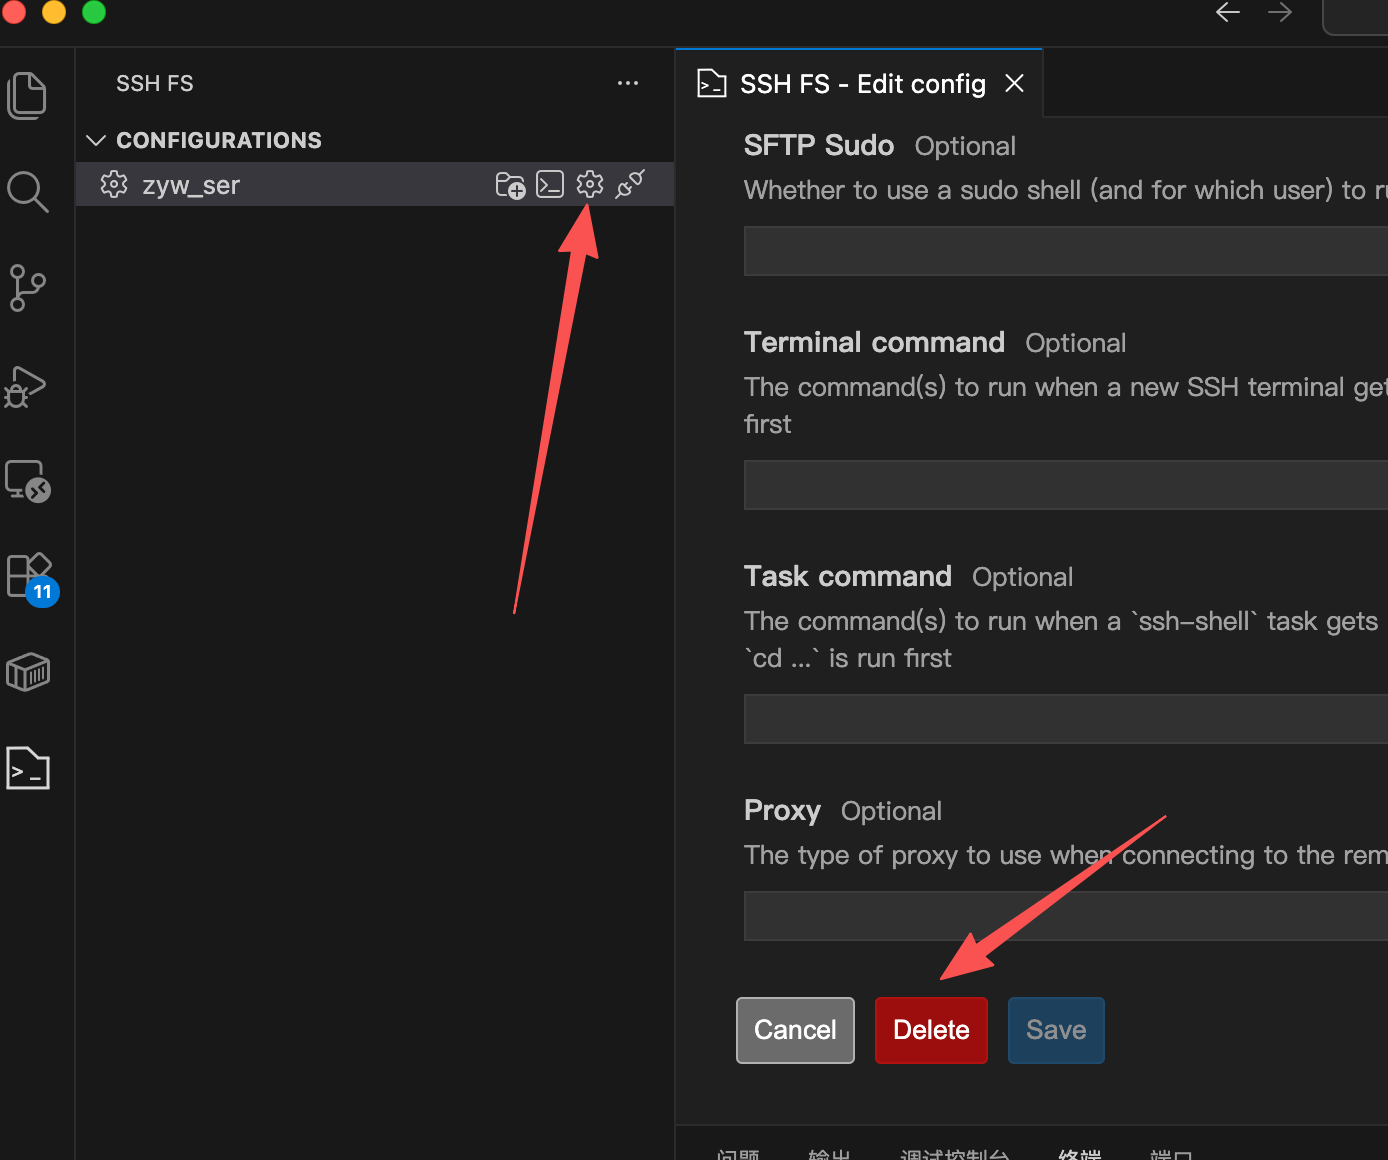Open the 端口 panel tab
The height and width of the screenshot is (1160, 1388).
click(x=1170, y=1155)
